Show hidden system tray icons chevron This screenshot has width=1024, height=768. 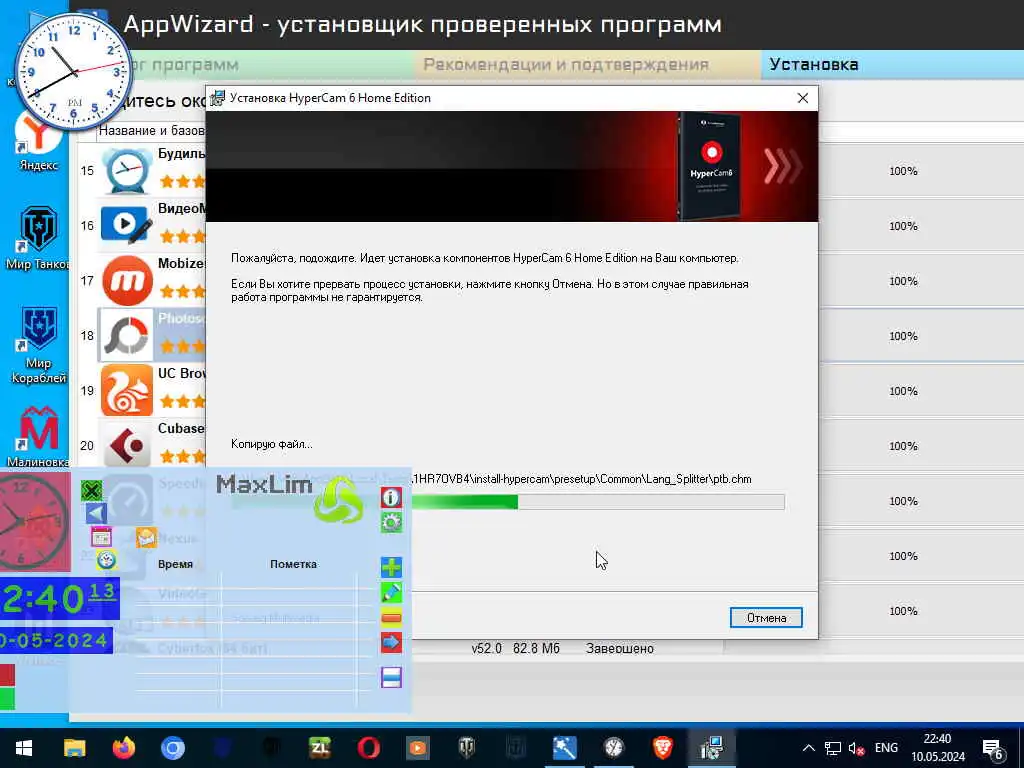click(x=808, y=748)
